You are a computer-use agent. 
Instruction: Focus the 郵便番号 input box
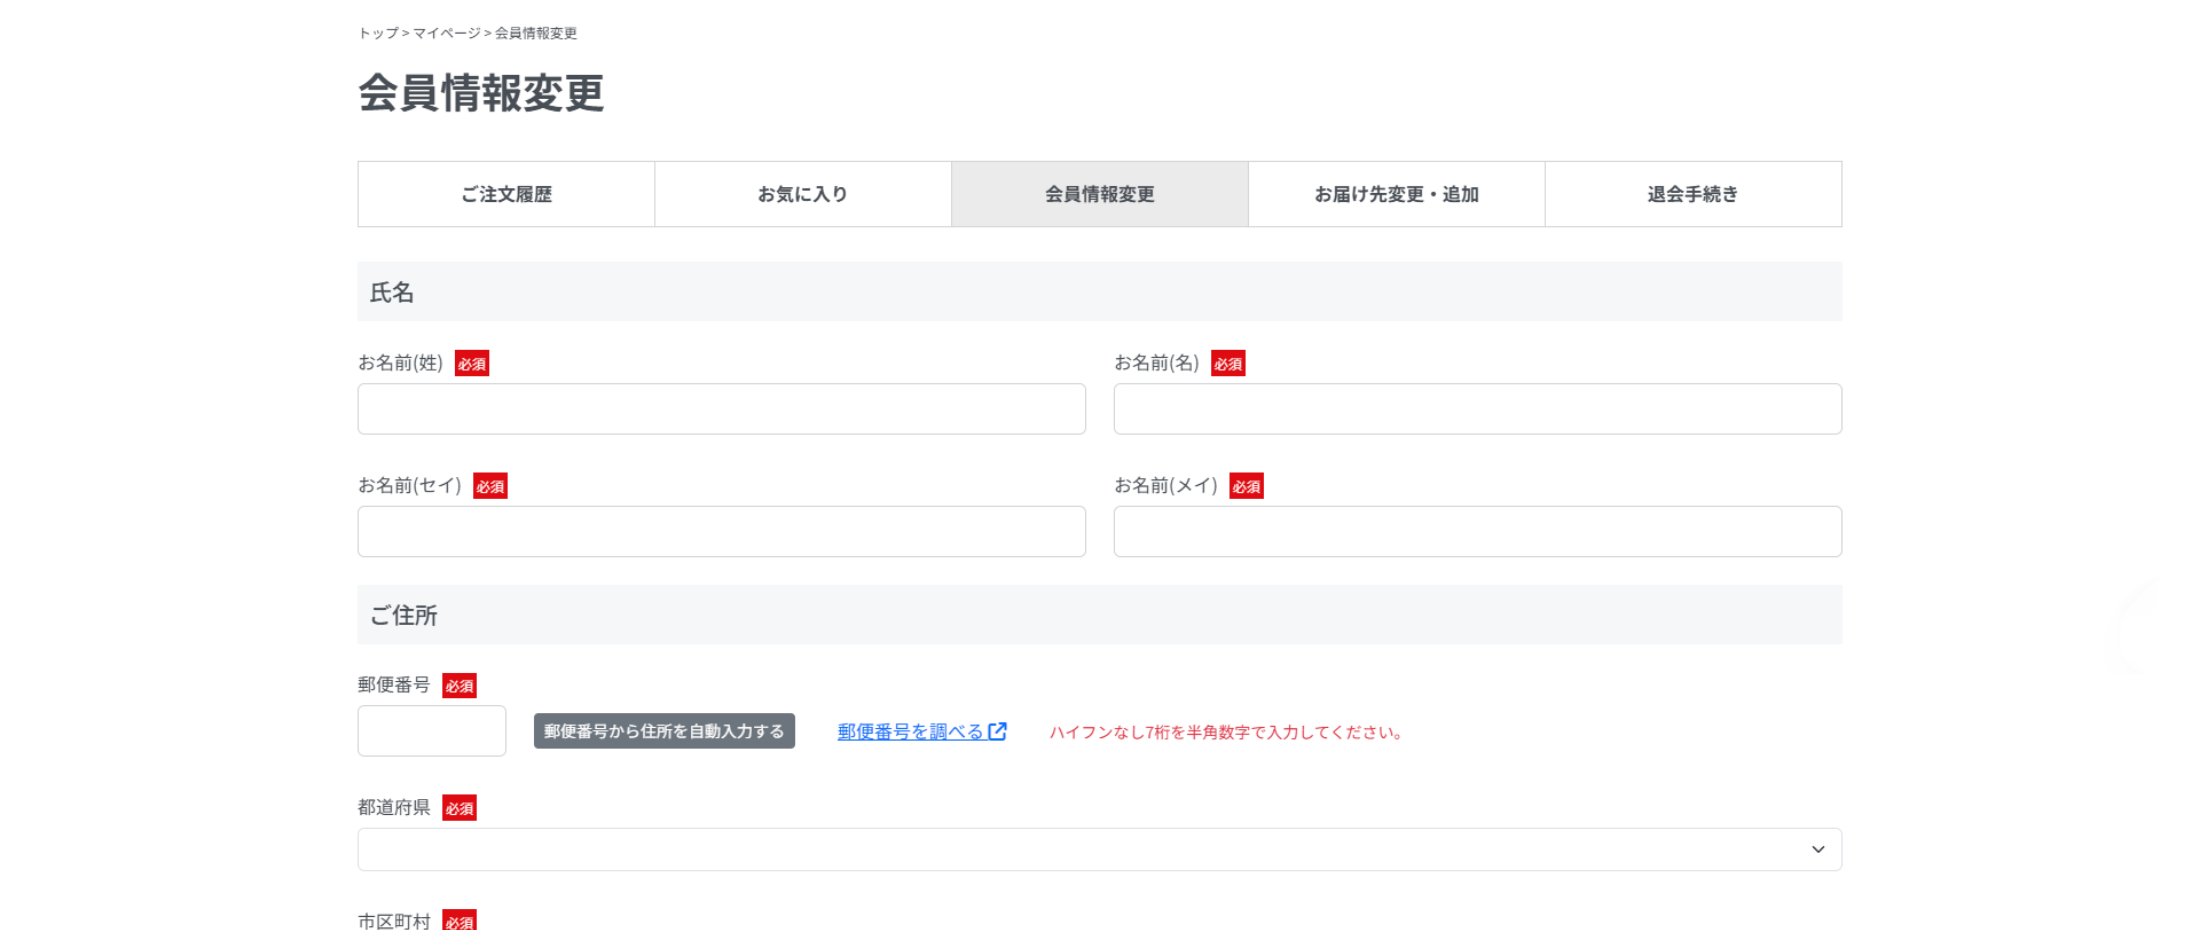[x=432, y=731]
